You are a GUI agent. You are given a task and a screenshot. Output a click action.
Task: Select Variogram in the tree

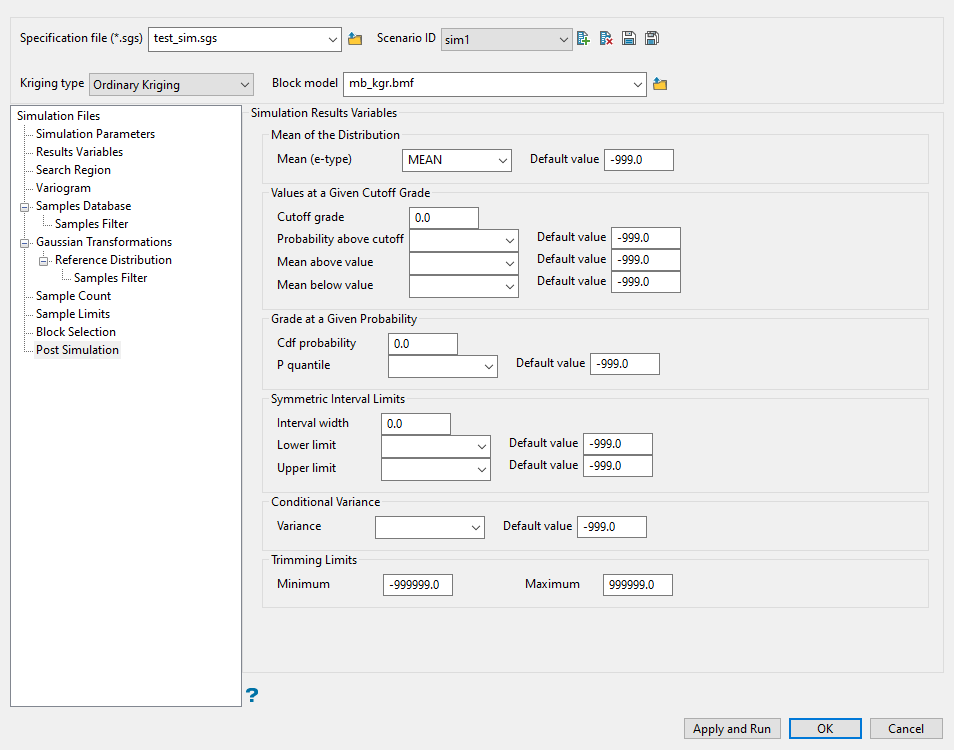click(x=63, y=188)
